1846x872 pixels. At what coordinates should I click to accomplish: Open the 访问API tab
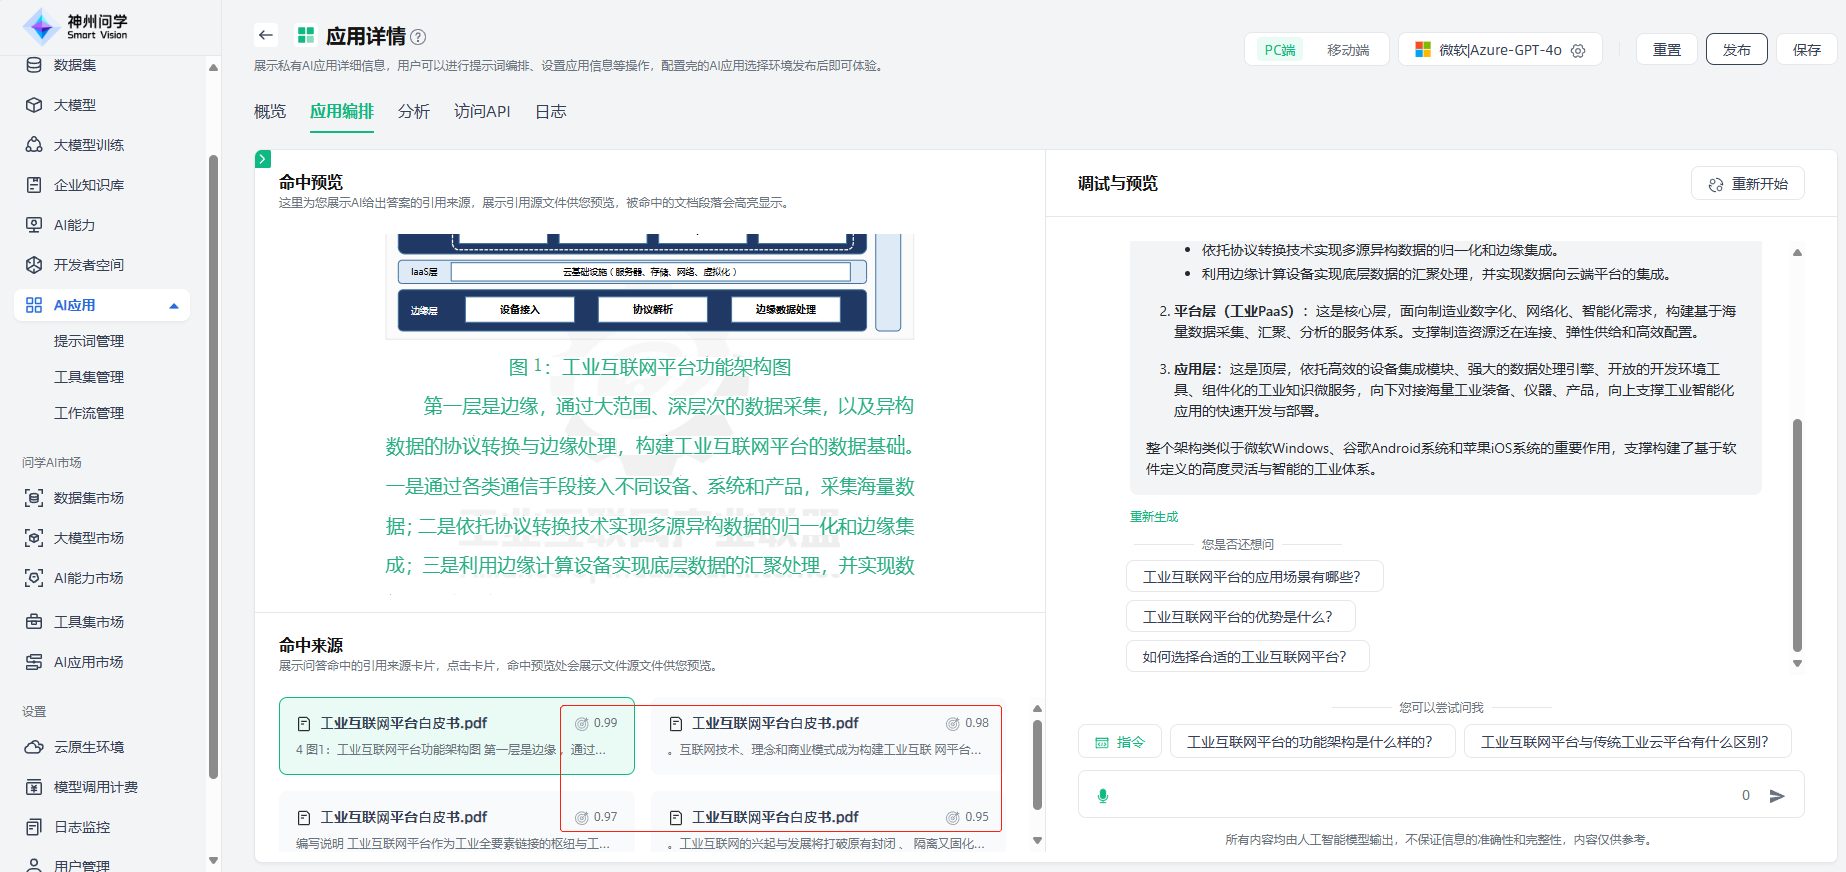click(x=482, y=111)
